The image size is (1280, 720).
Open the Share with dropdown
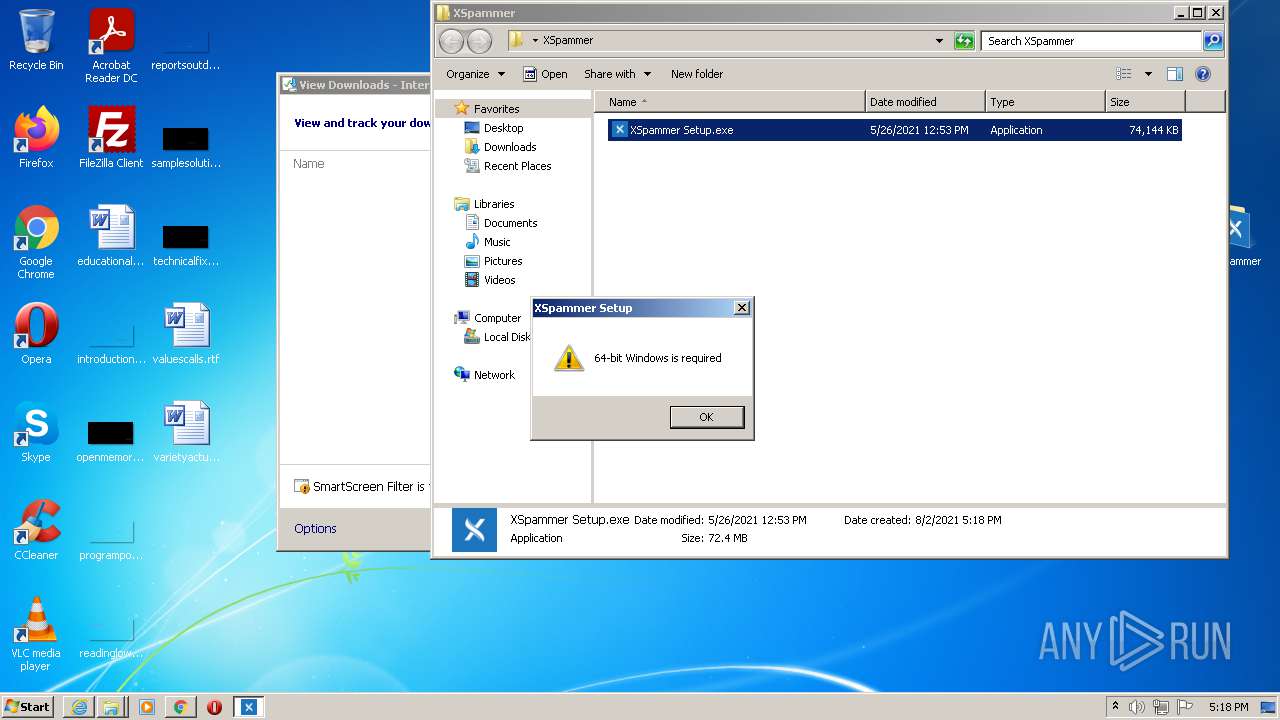click(x=617, y=74)
